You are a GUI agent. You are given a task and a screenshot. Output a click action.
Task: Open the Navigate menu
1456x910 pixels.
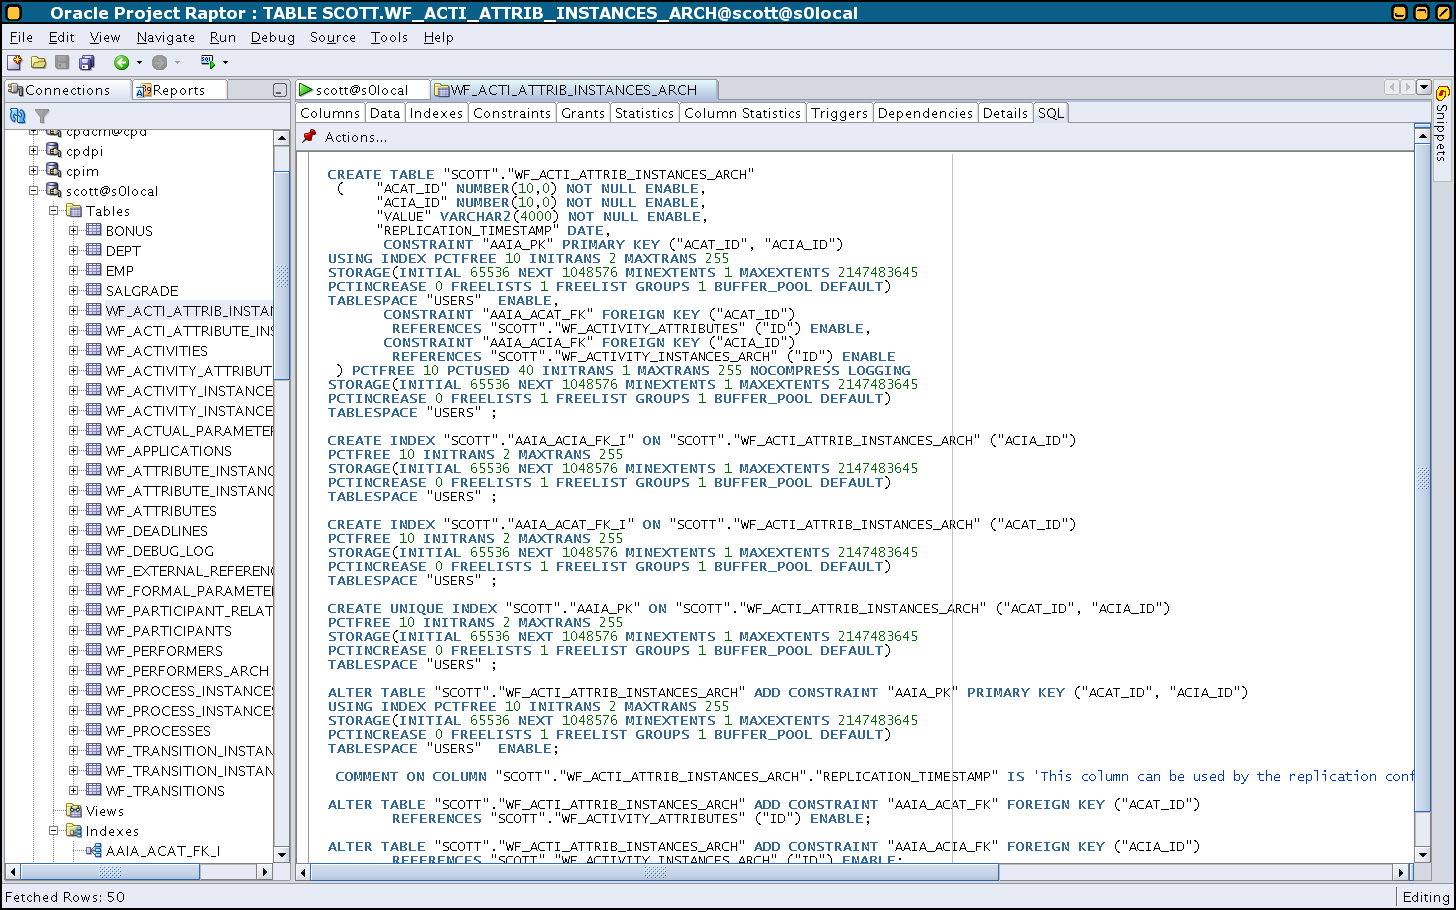tap(166, 37)
